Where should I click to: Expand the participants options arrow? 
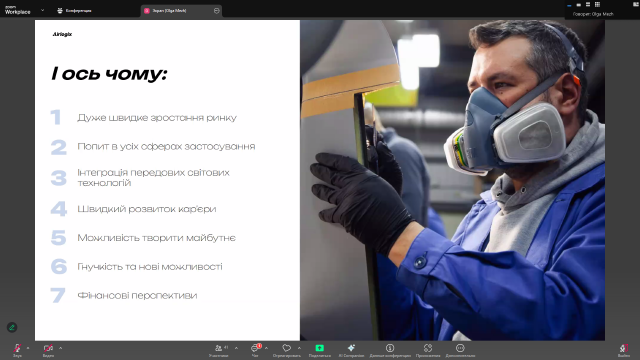236,348
